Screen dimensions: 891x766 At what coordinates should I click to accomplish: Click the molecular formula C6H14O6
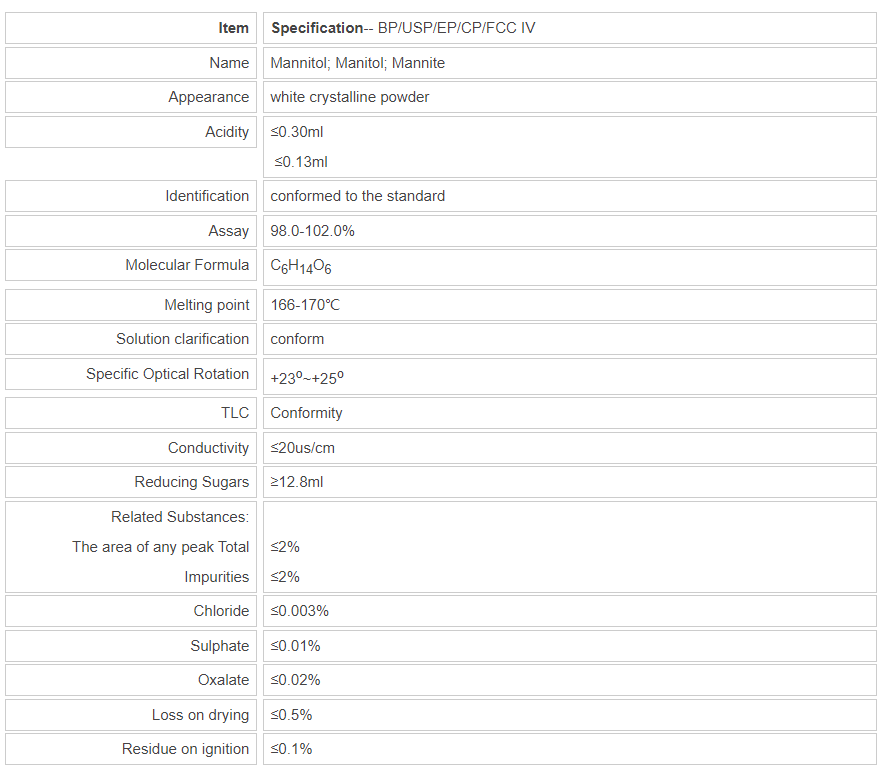click(300, 266)
